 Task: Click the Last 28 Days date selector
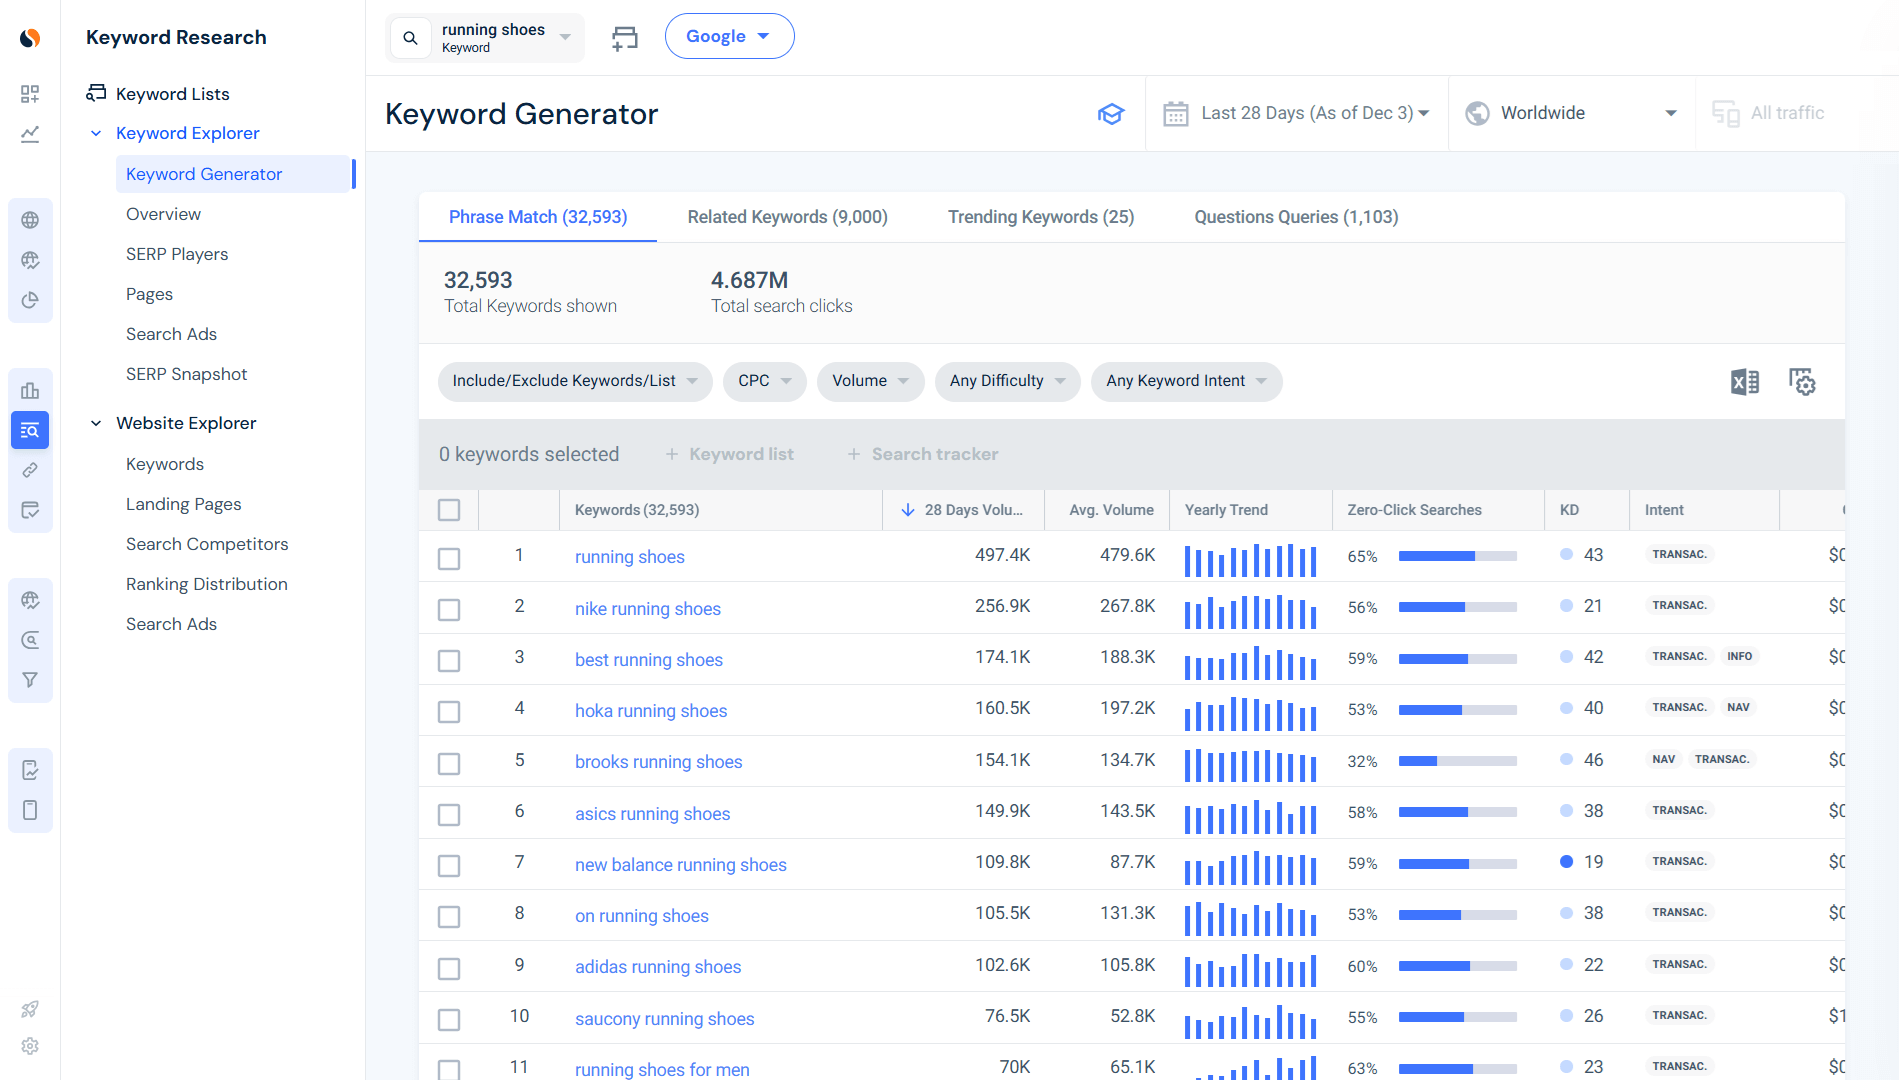pos(1297,113)
